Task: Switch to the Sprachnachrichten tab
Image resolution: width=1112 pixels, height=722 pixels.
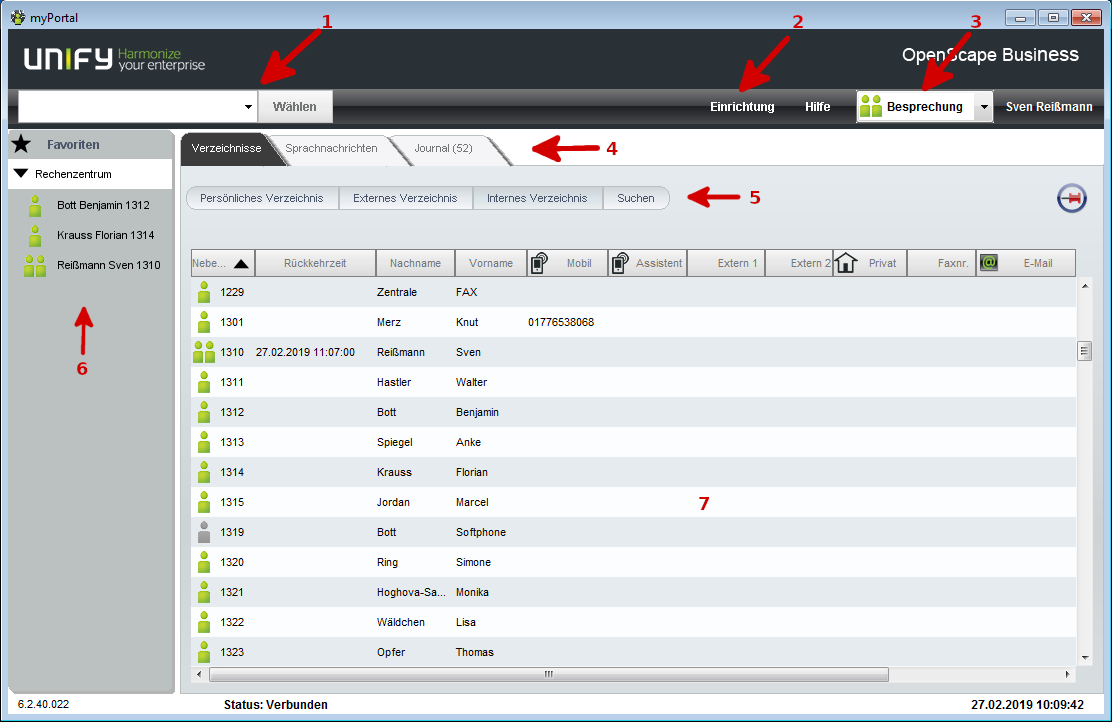Action: [x=331, y=149]
